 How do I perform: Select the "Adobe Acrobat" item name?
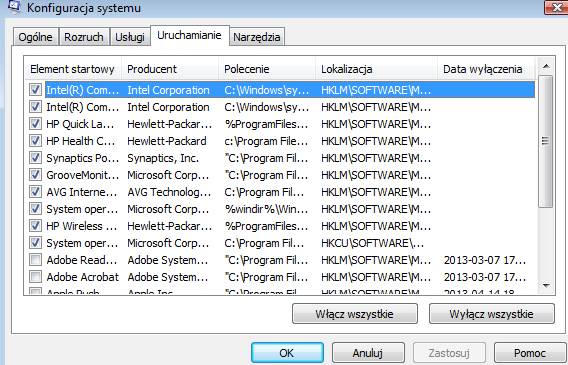[83, 277]
